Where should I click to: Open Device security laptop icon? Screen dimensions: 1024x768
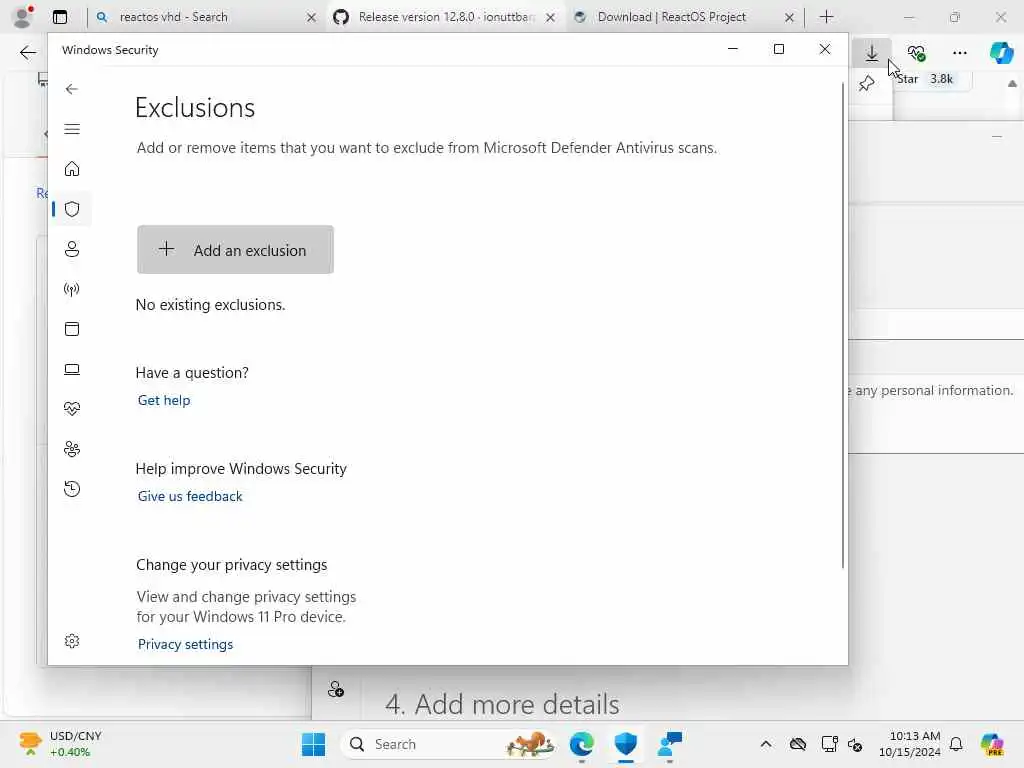[72, 370]
